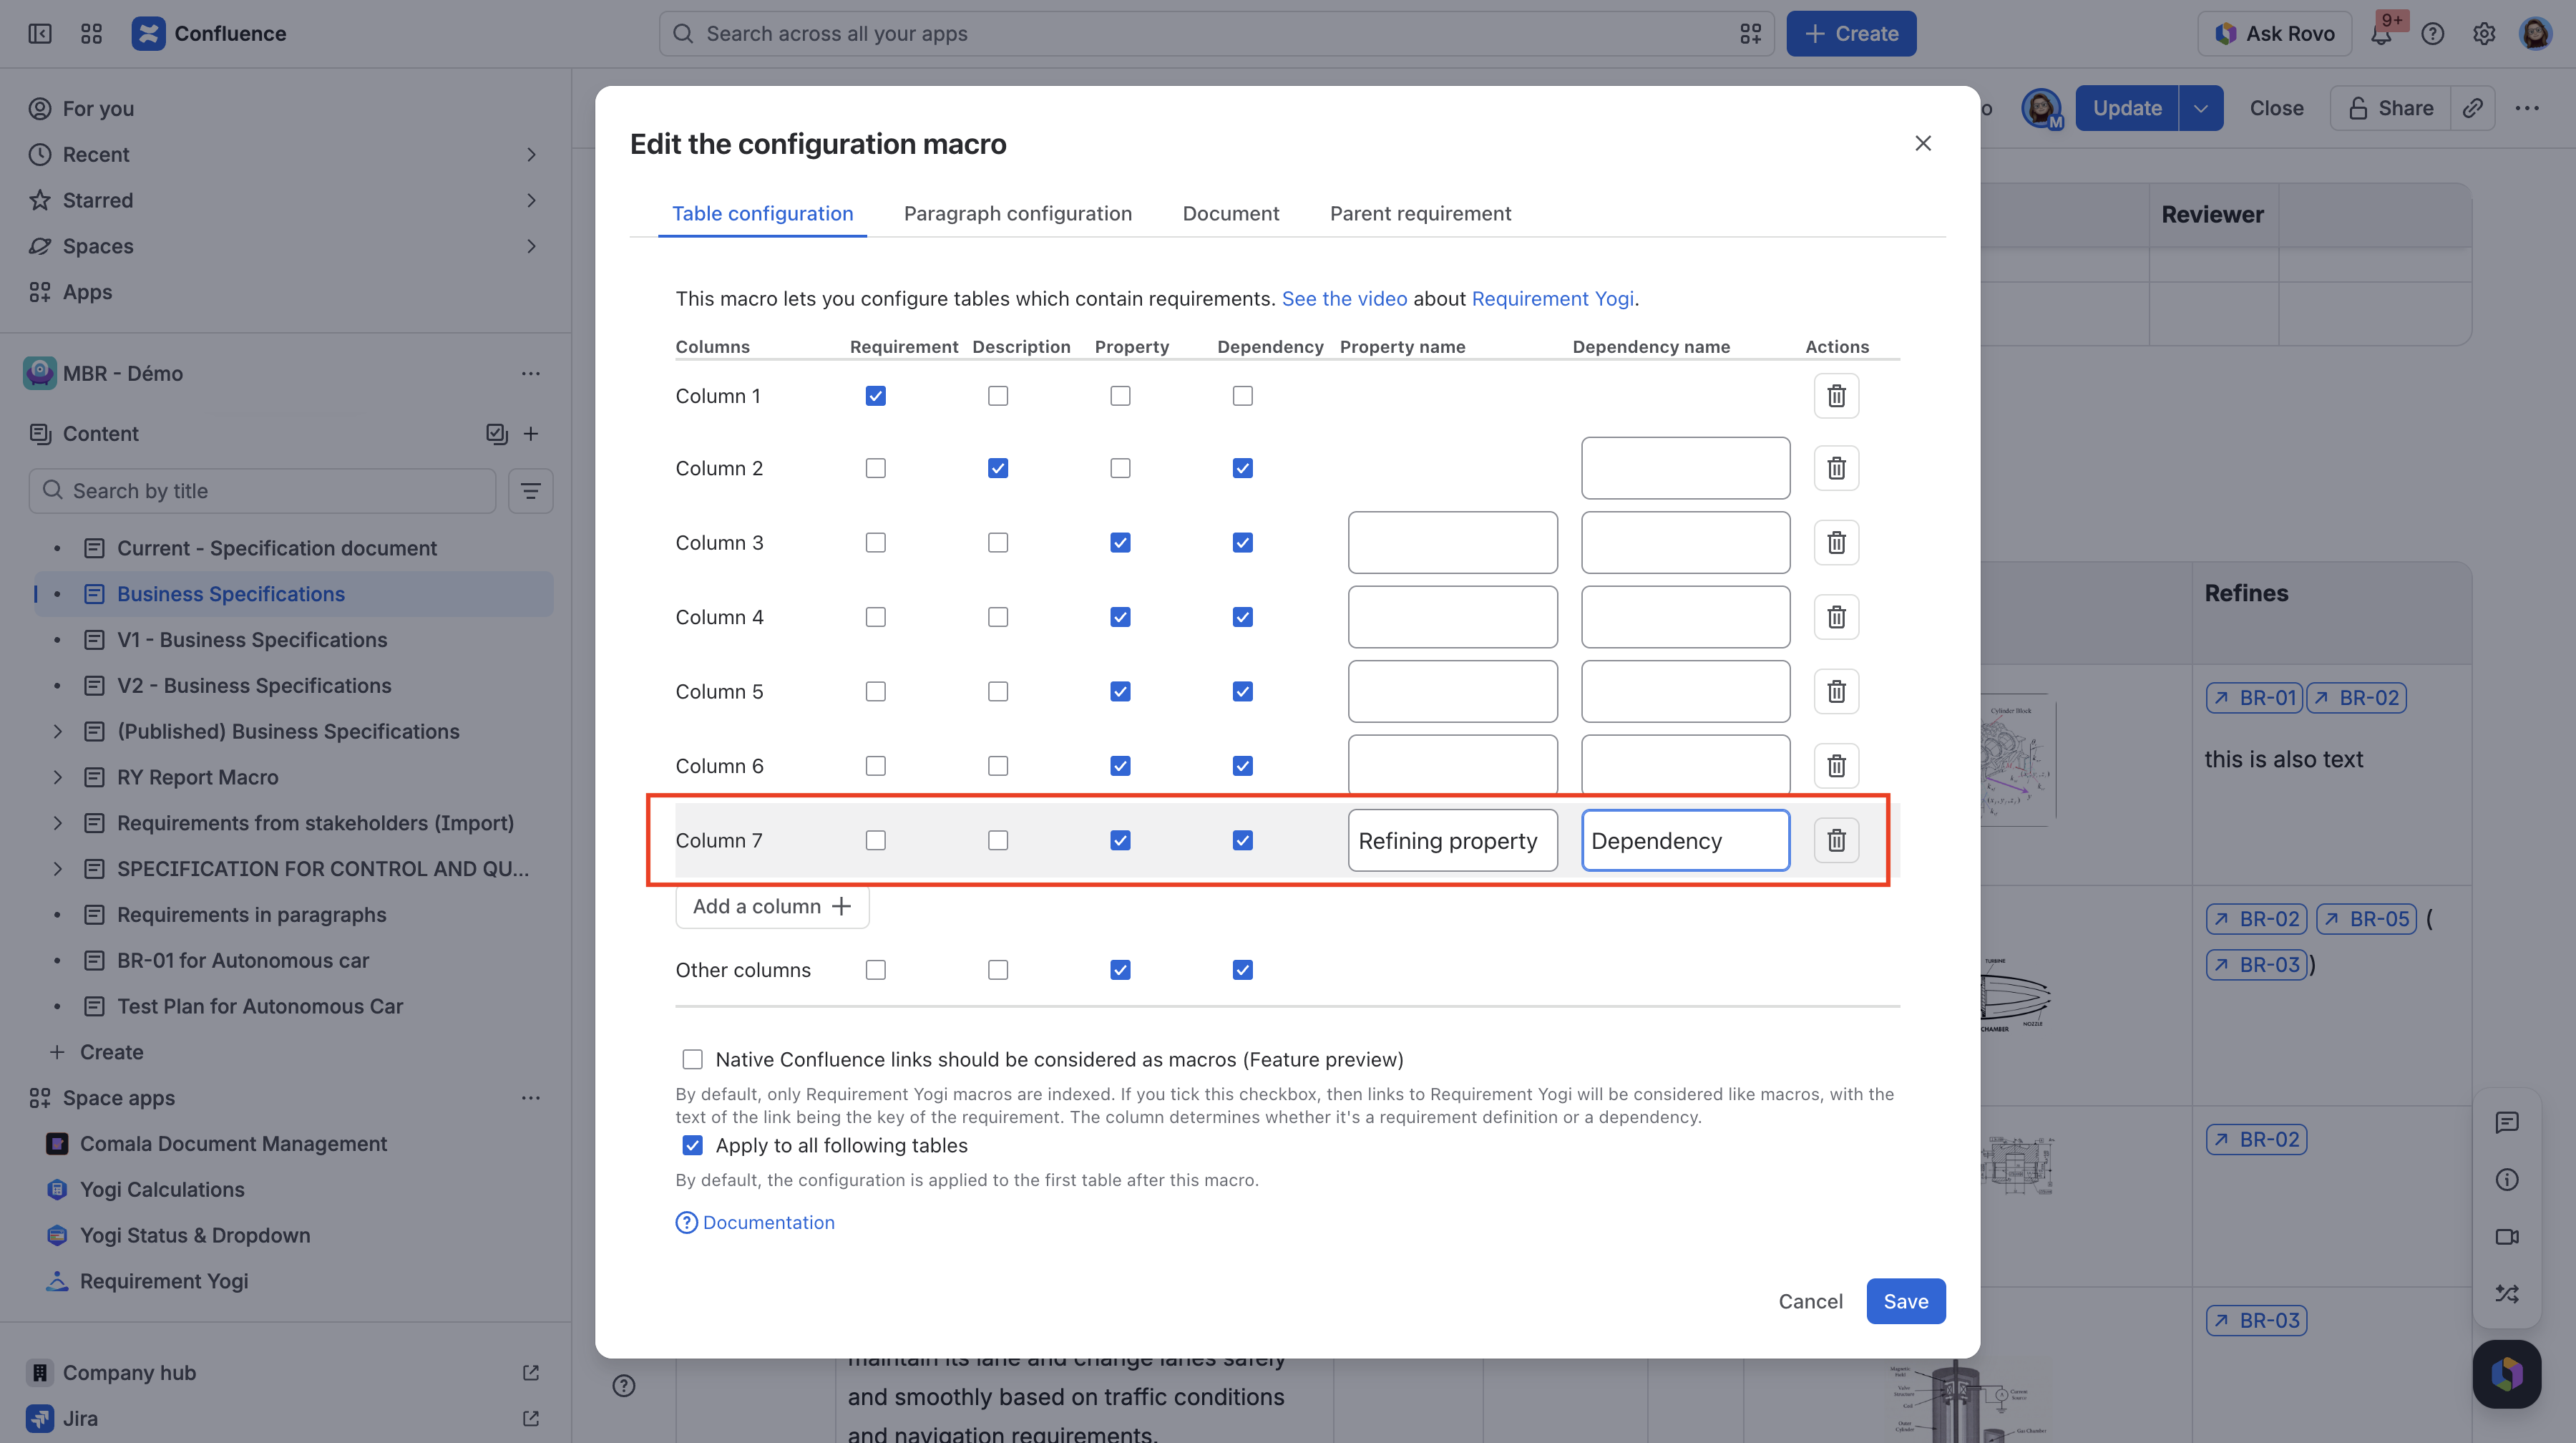
Task: Click the copy link icon beside Share
Action: tap(2473, 108)
